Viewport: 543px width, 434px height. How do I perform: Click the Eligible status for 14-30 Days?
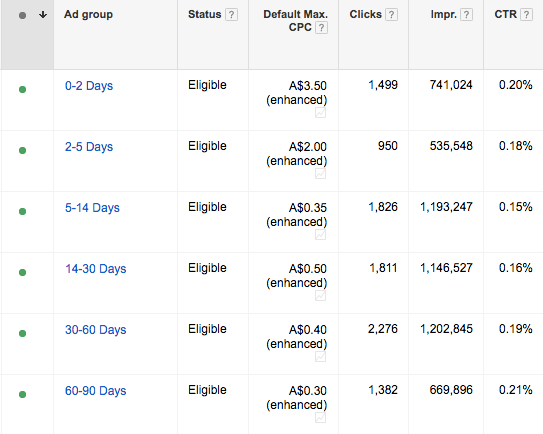pos(207,268)
